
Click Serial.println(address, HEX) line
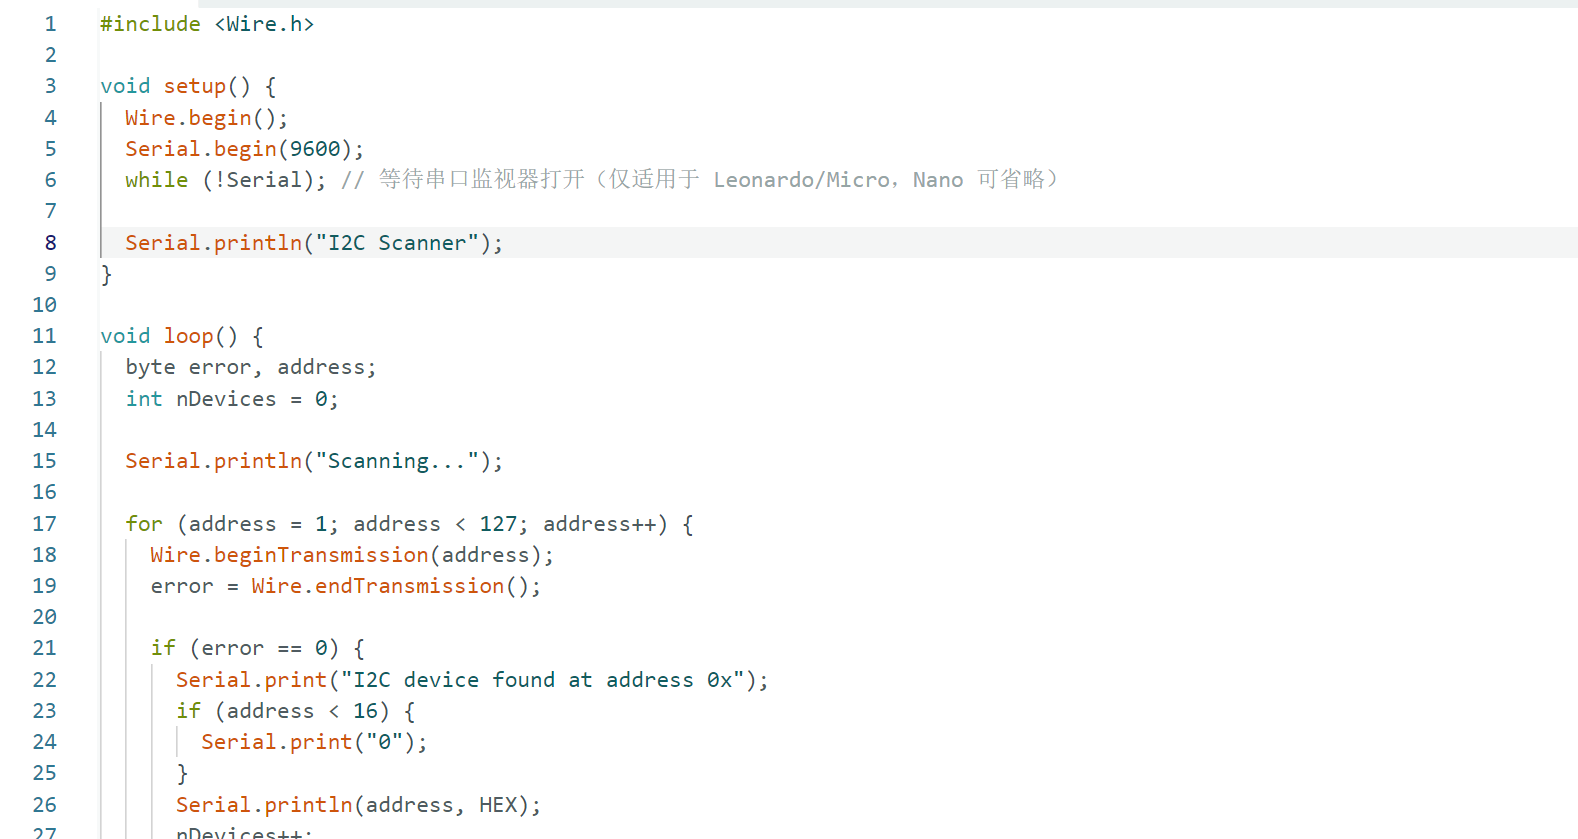point(359,805)
